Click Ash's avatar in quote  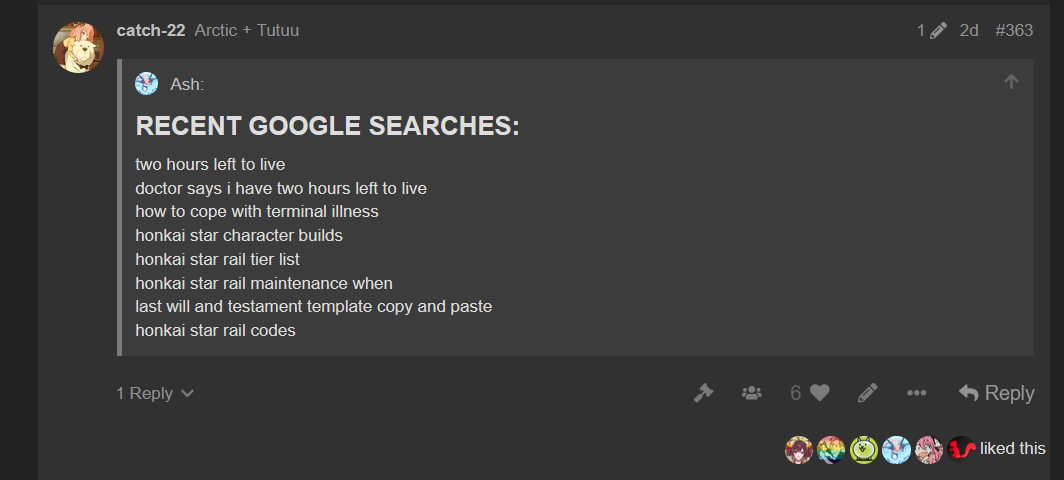(x=147, y=84)
